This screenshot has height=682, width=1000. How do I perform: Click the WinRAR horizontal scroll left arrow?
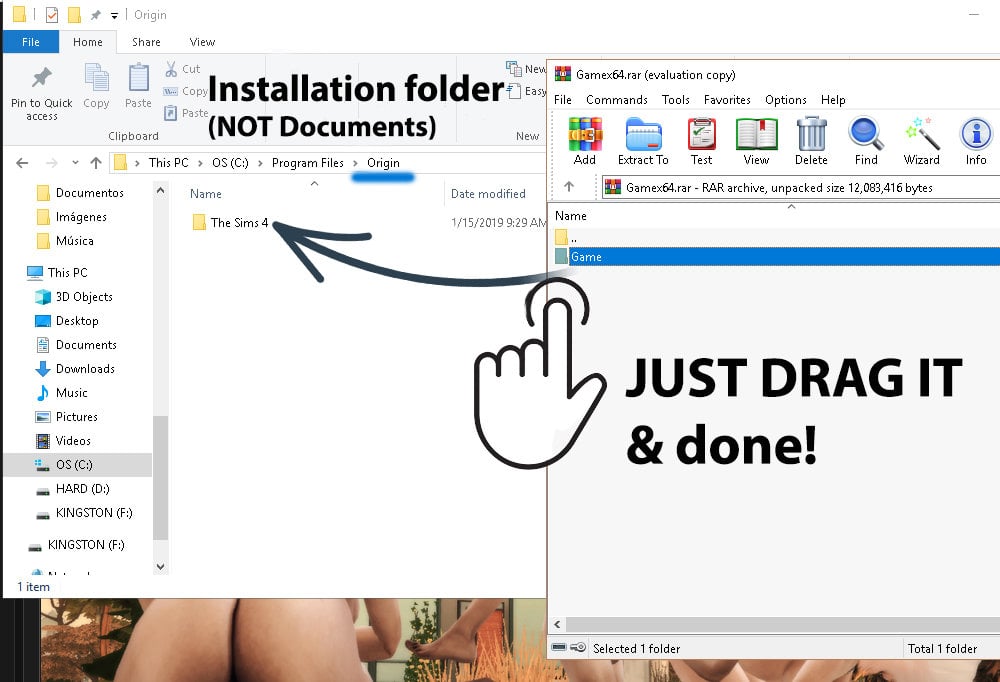click(x=557, y=625)
